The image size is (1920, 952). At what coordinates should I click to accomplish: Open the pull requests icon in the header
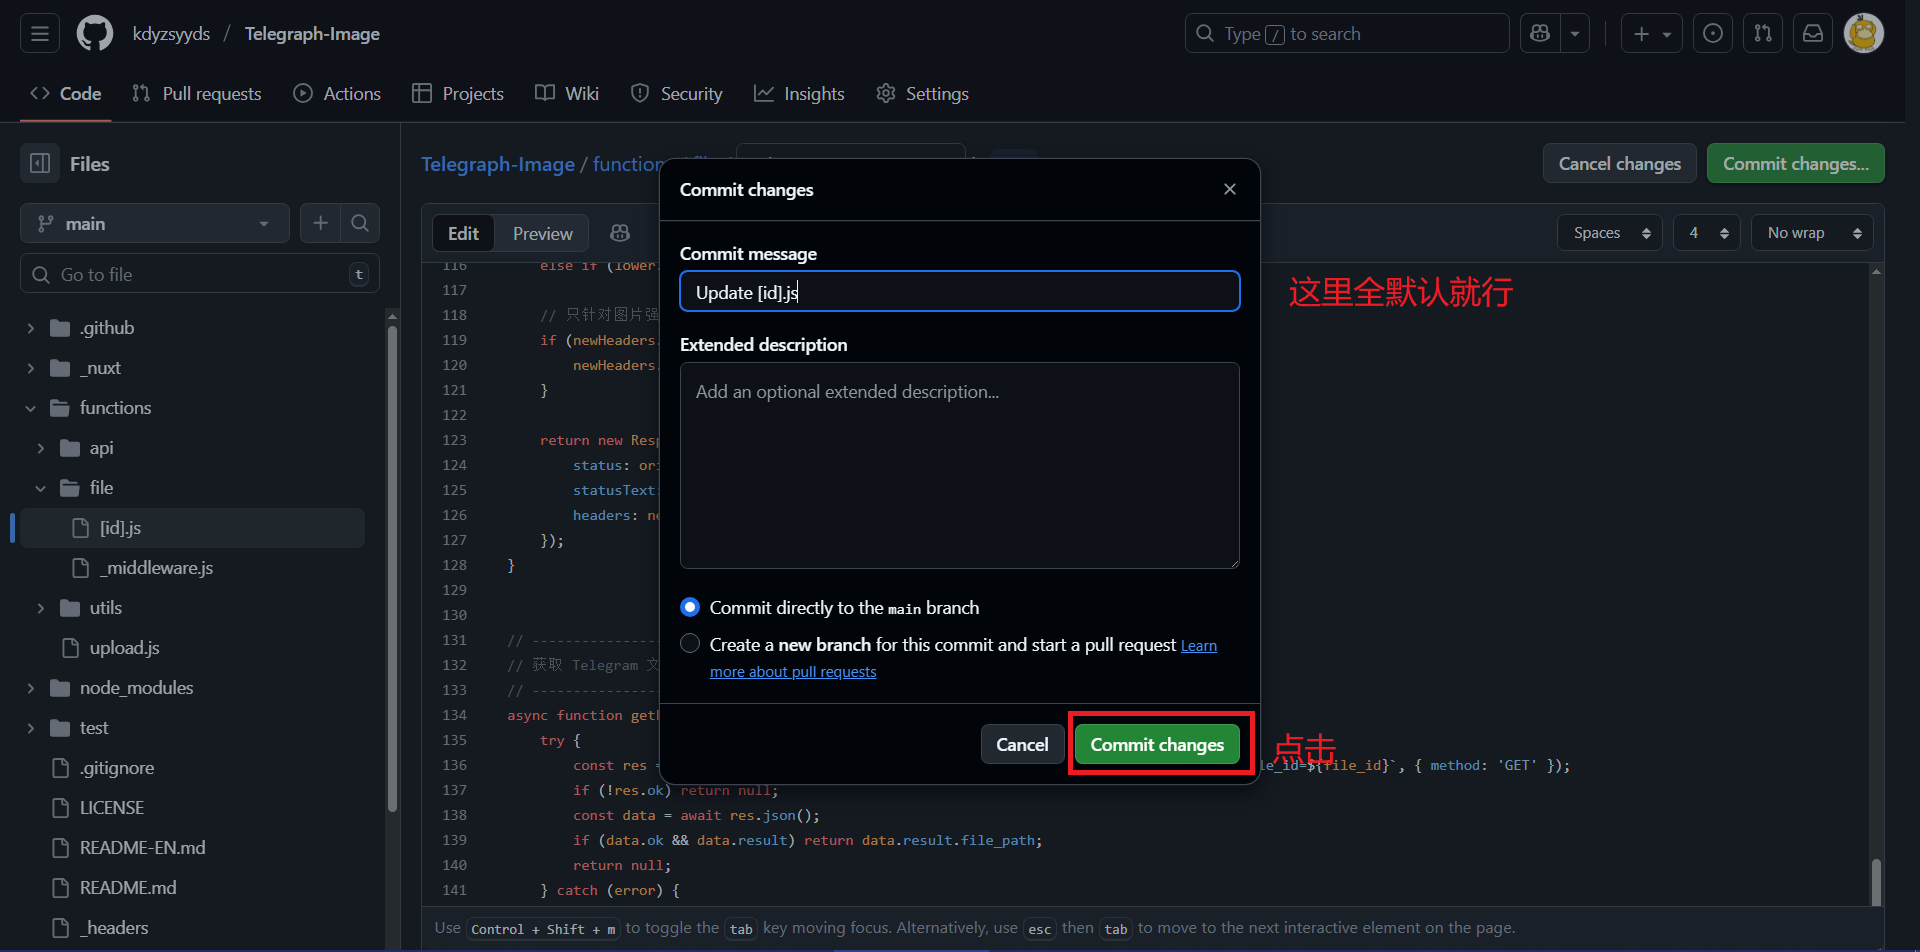click(1763, 34)
